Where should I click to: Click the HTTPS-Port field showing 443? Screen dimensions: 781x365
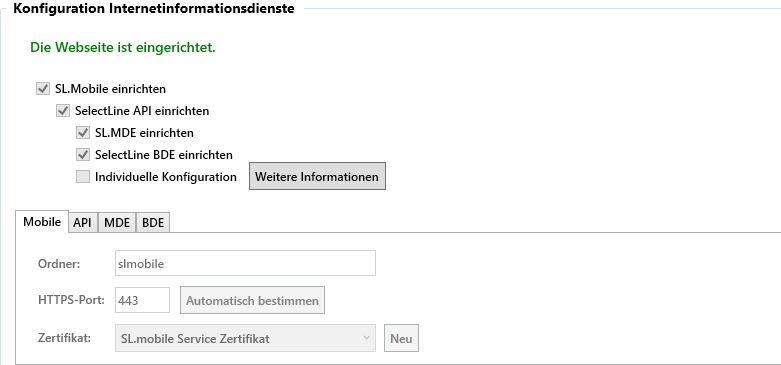(142, 300)
